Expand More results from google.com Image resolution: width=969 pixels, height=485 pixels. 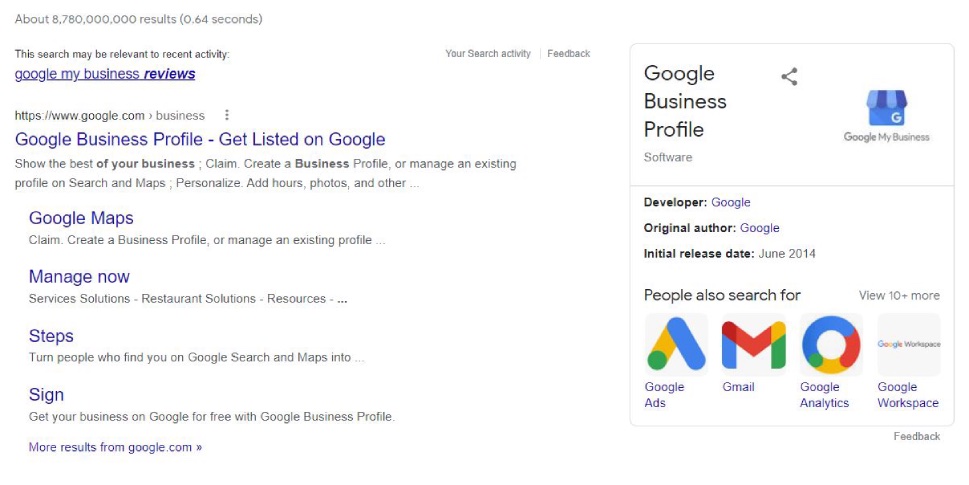[115, 447]
